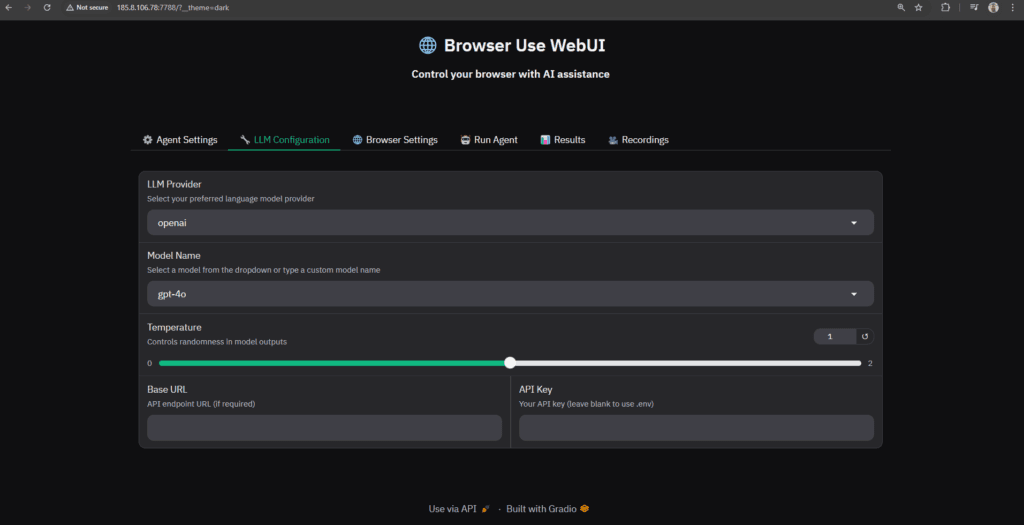The width and height of the screenshot is (1024, 525).
Task: Click the Not secure site warning
Action: pos(86,7)
